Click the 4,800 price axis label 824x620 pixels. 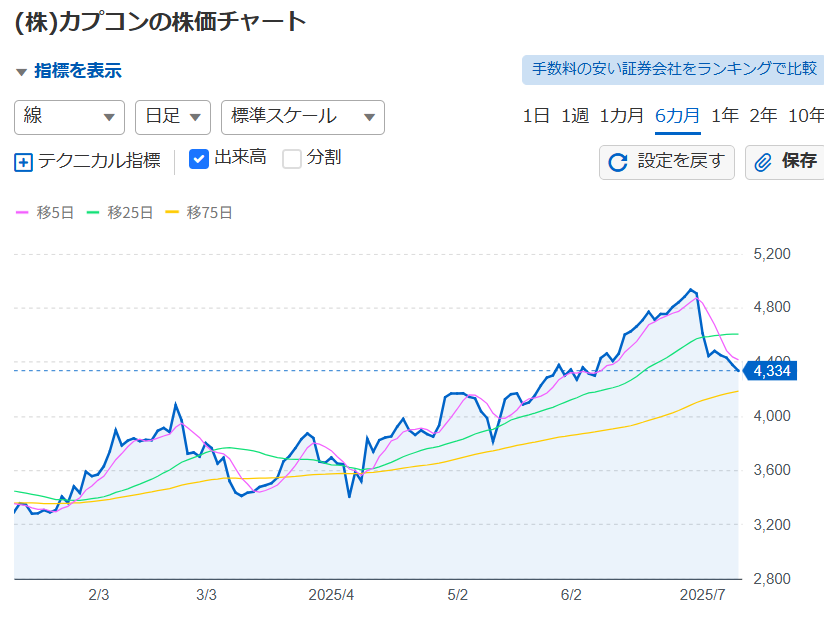771,307
